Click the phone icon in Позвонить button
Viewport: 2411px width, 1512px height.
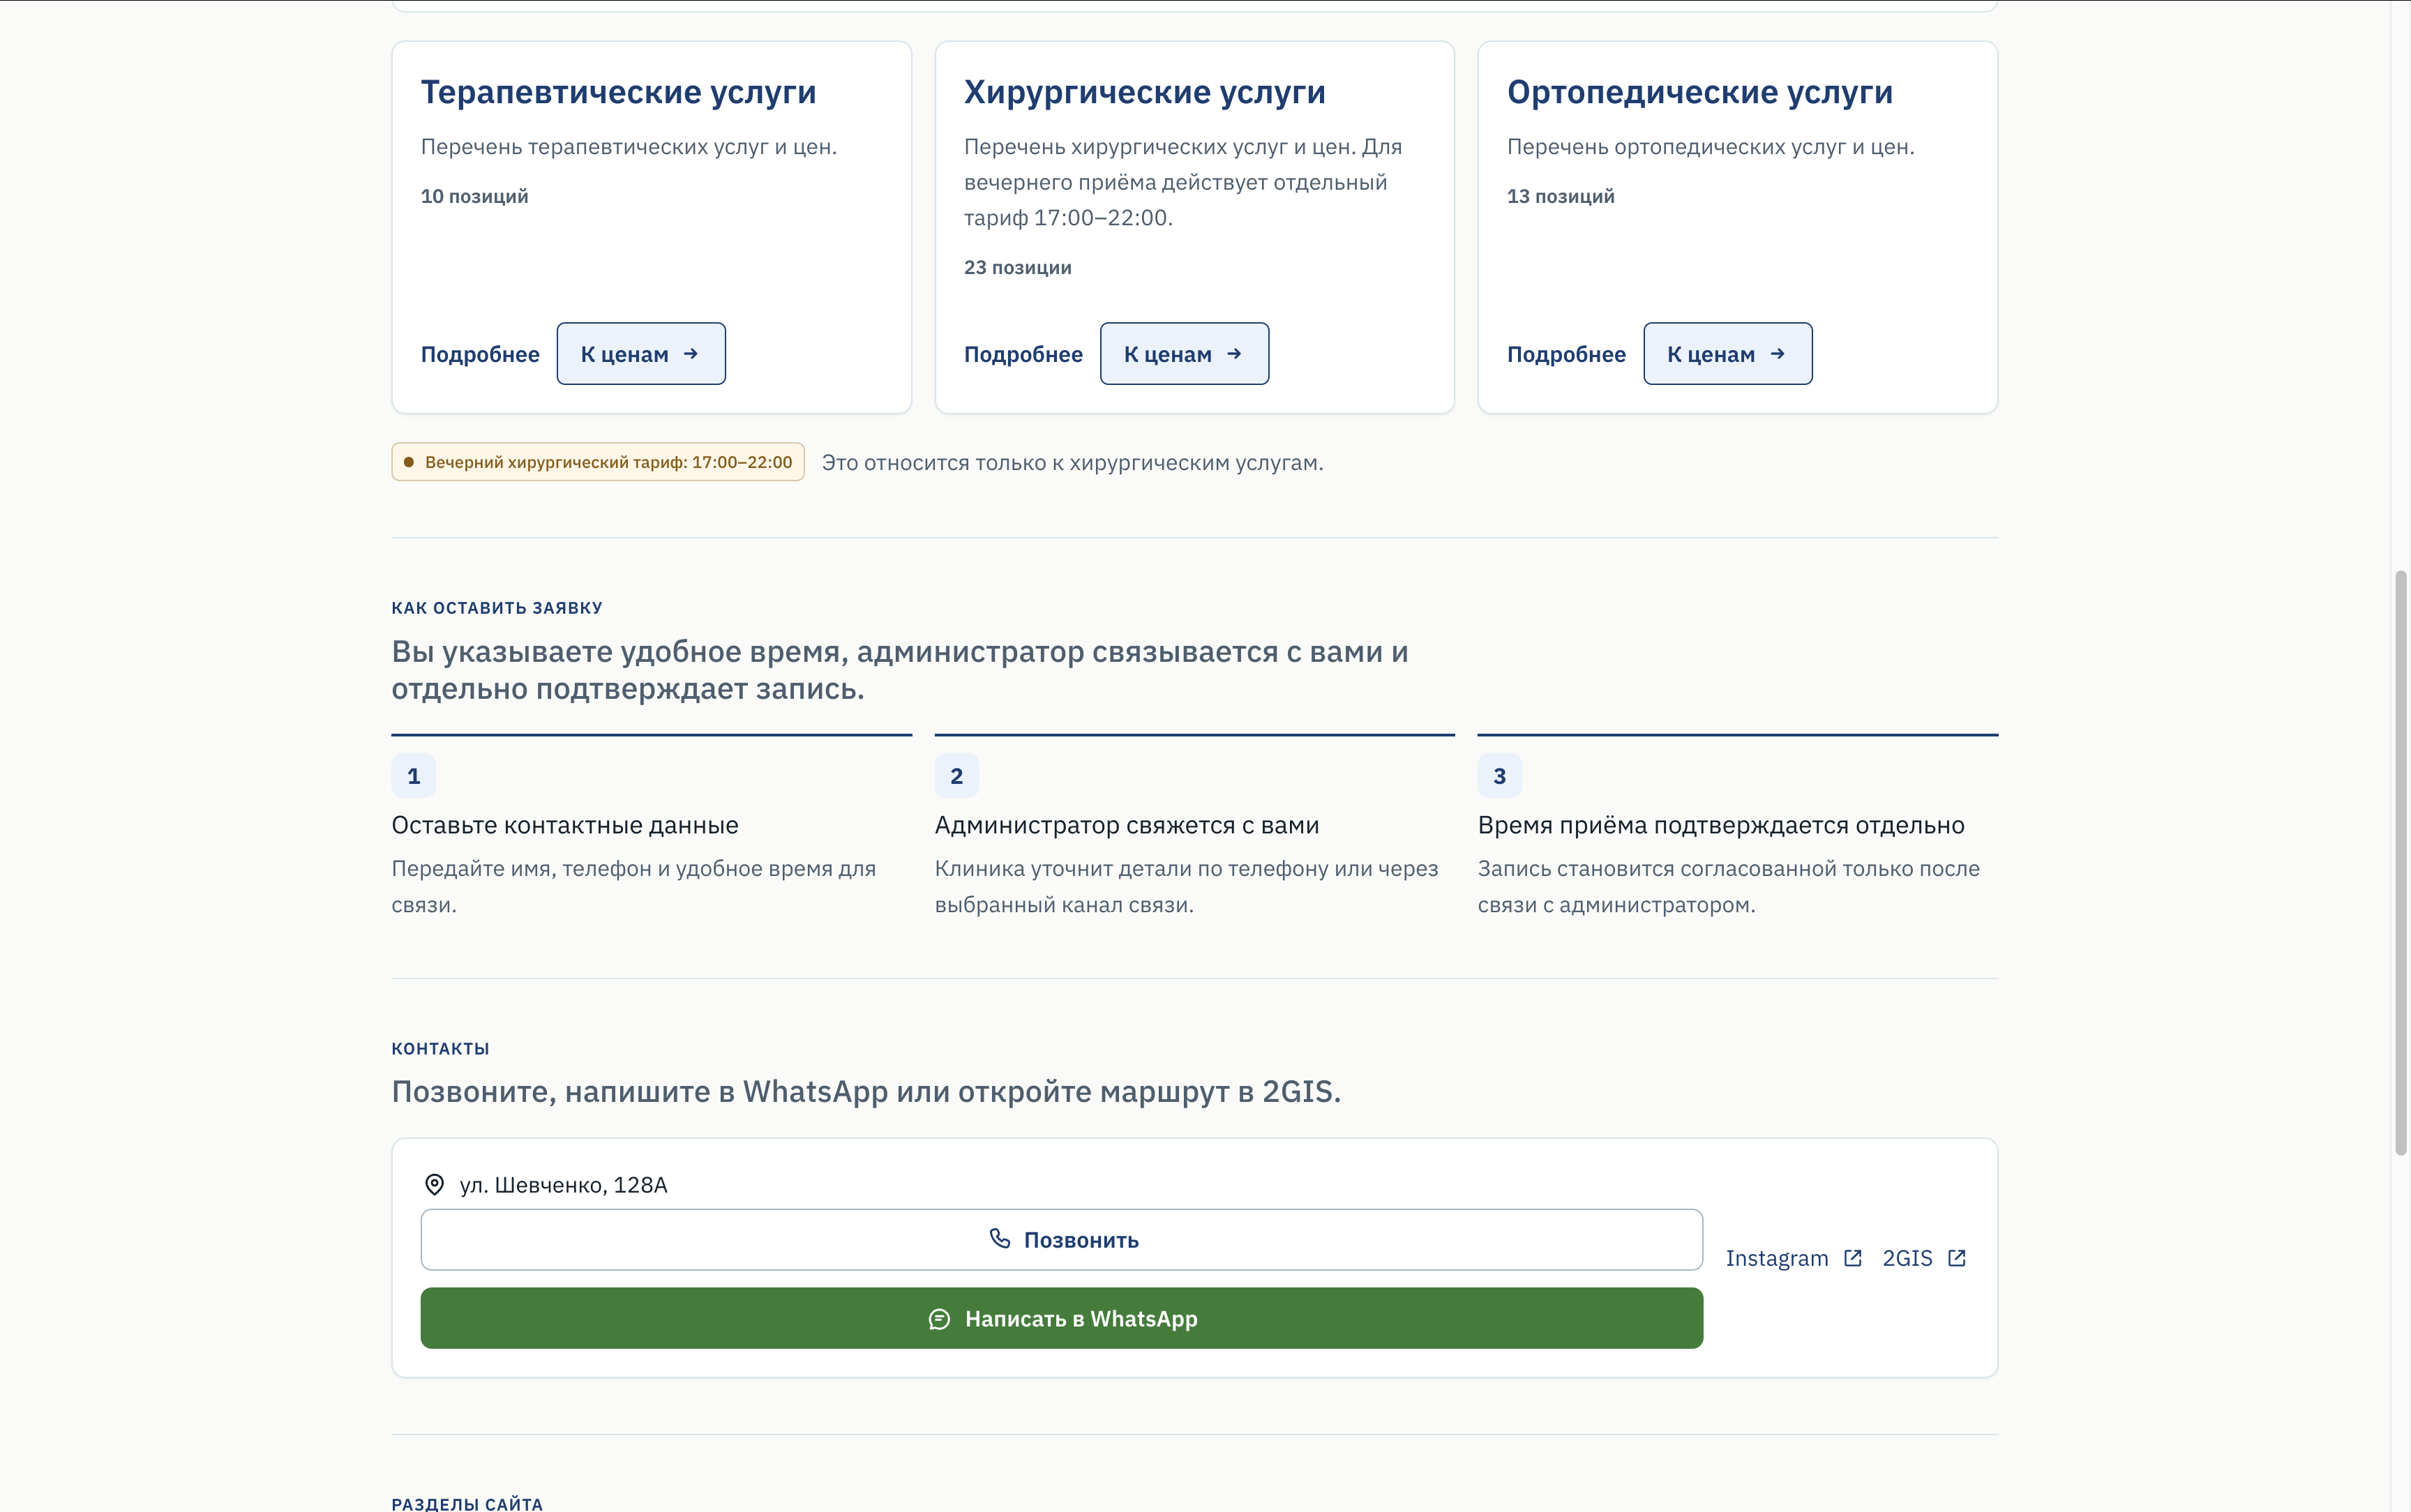(x=999, y=1239)
